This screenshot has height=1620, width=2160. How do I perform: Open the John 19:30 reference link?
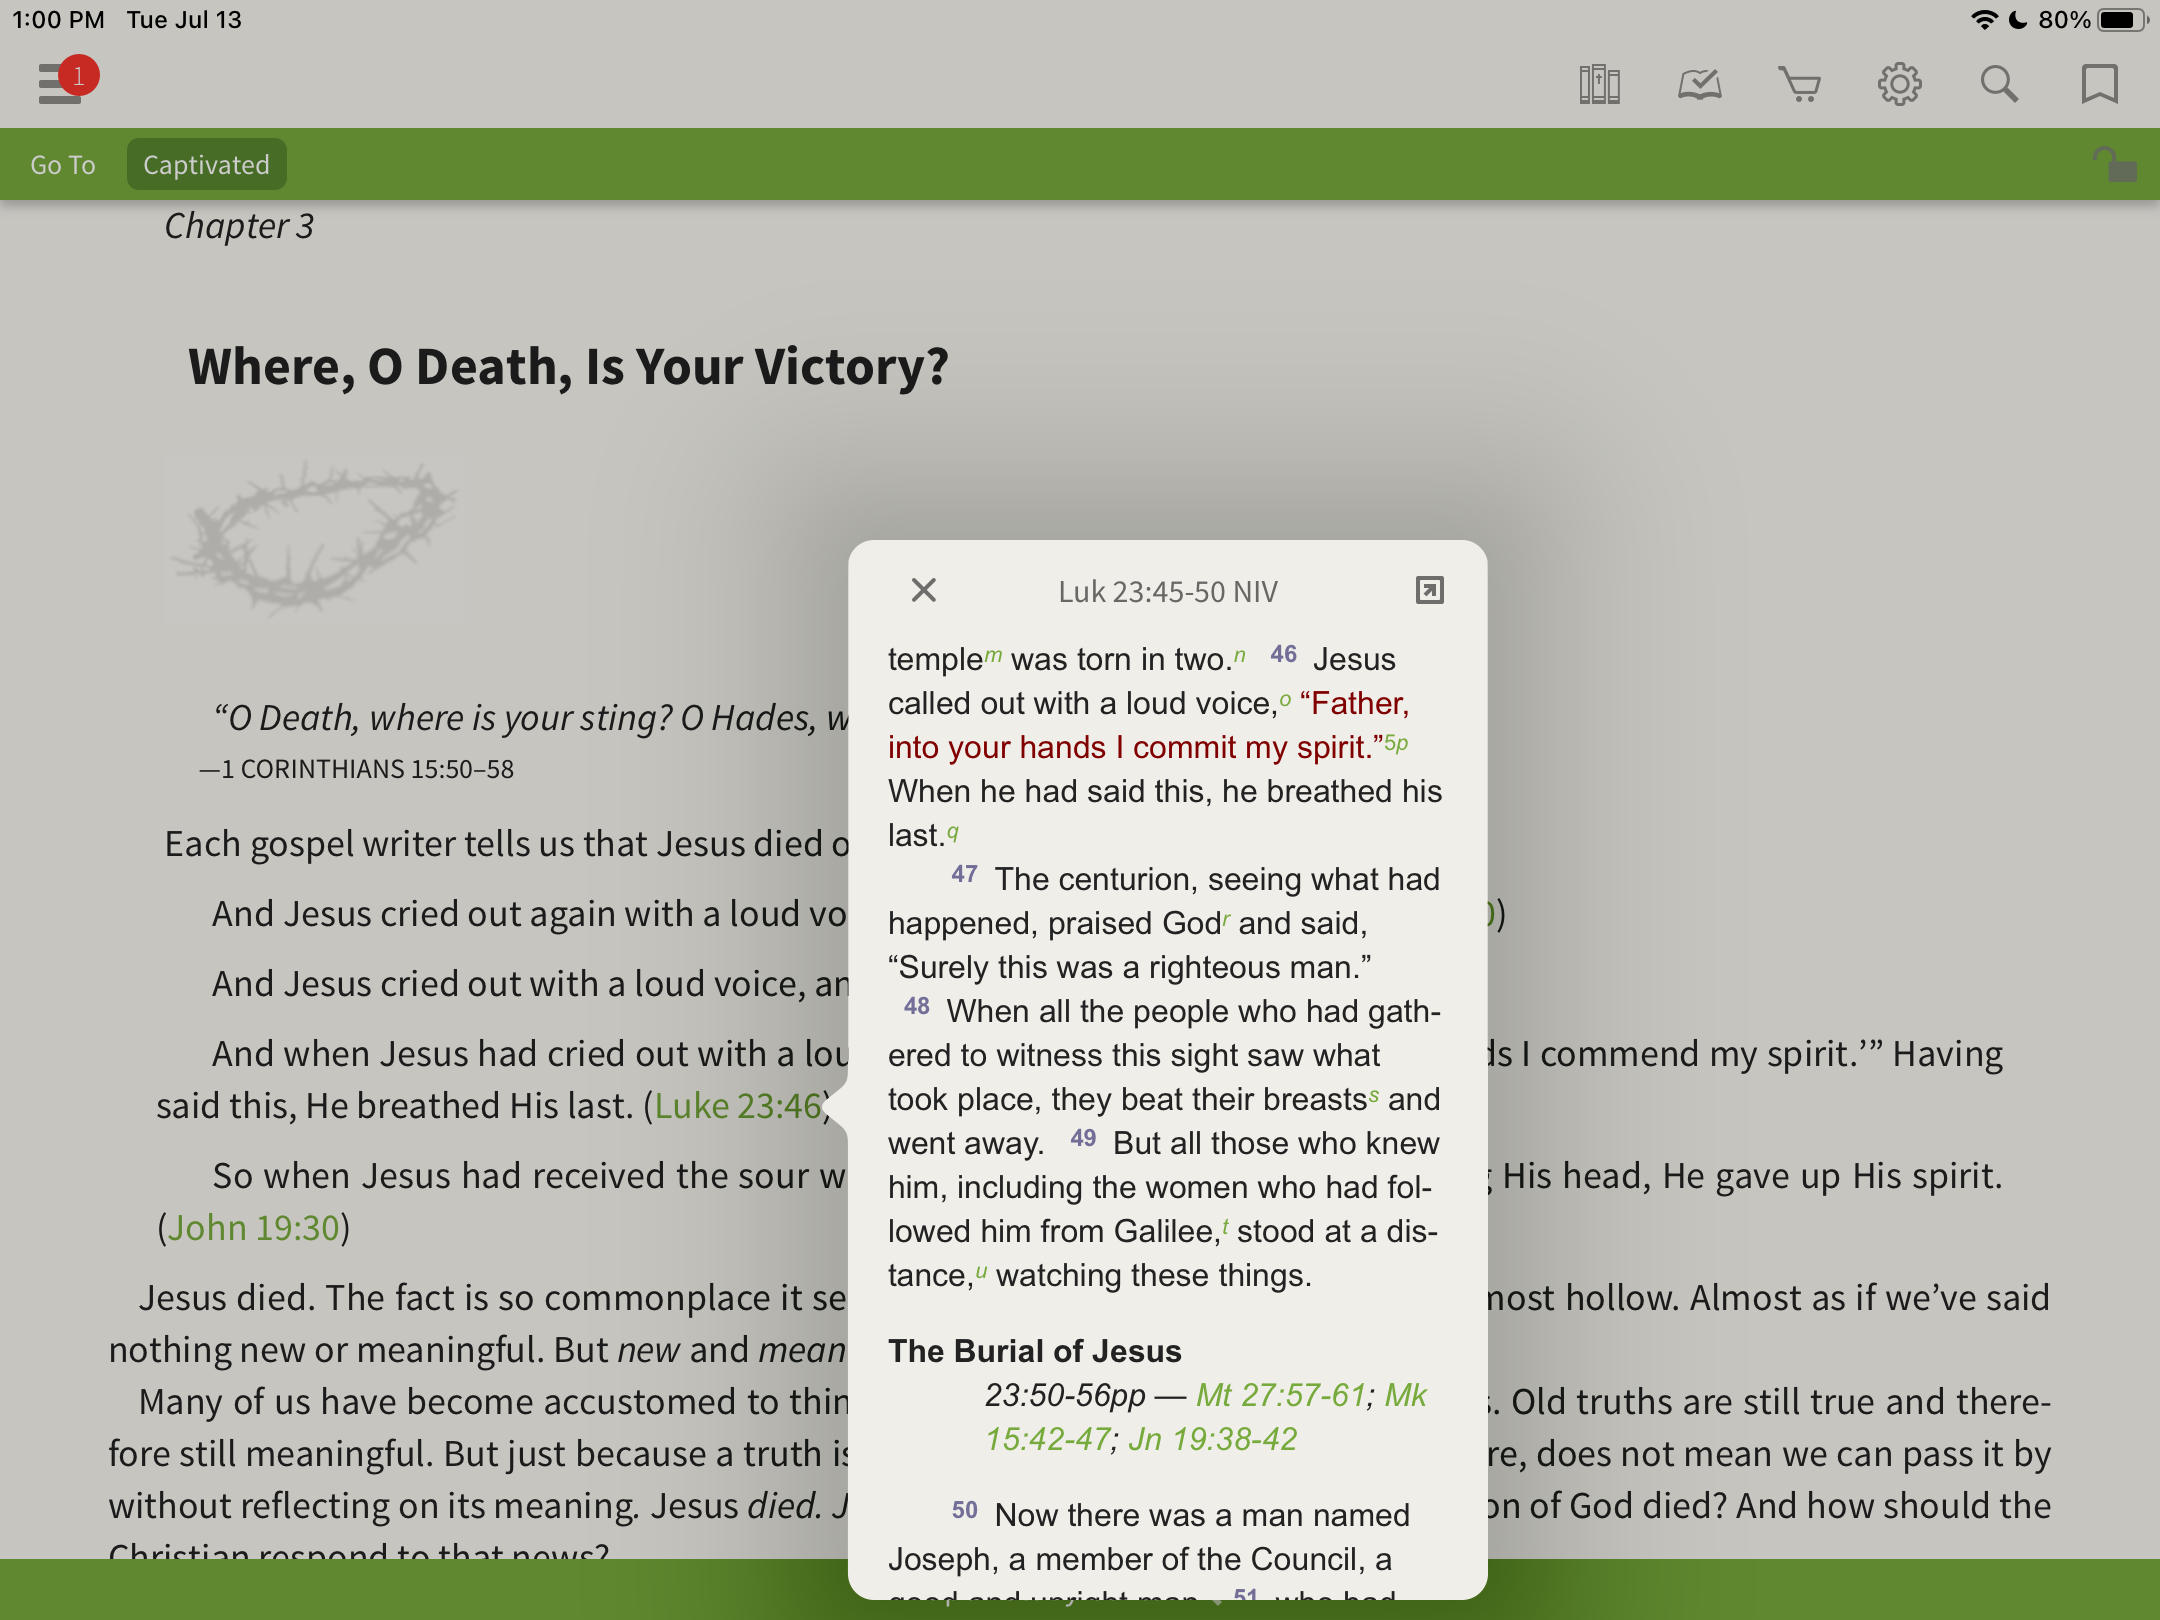click(254, 1228)
